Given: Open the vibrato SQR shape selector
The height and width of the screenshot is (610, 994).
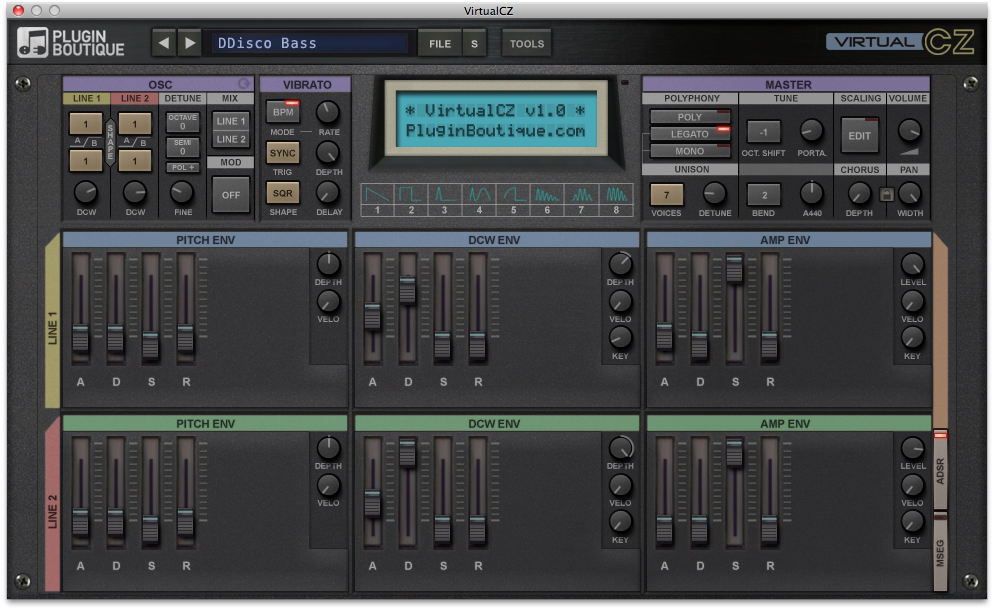Looking at the screenshot, I should (x=283, y=193).
